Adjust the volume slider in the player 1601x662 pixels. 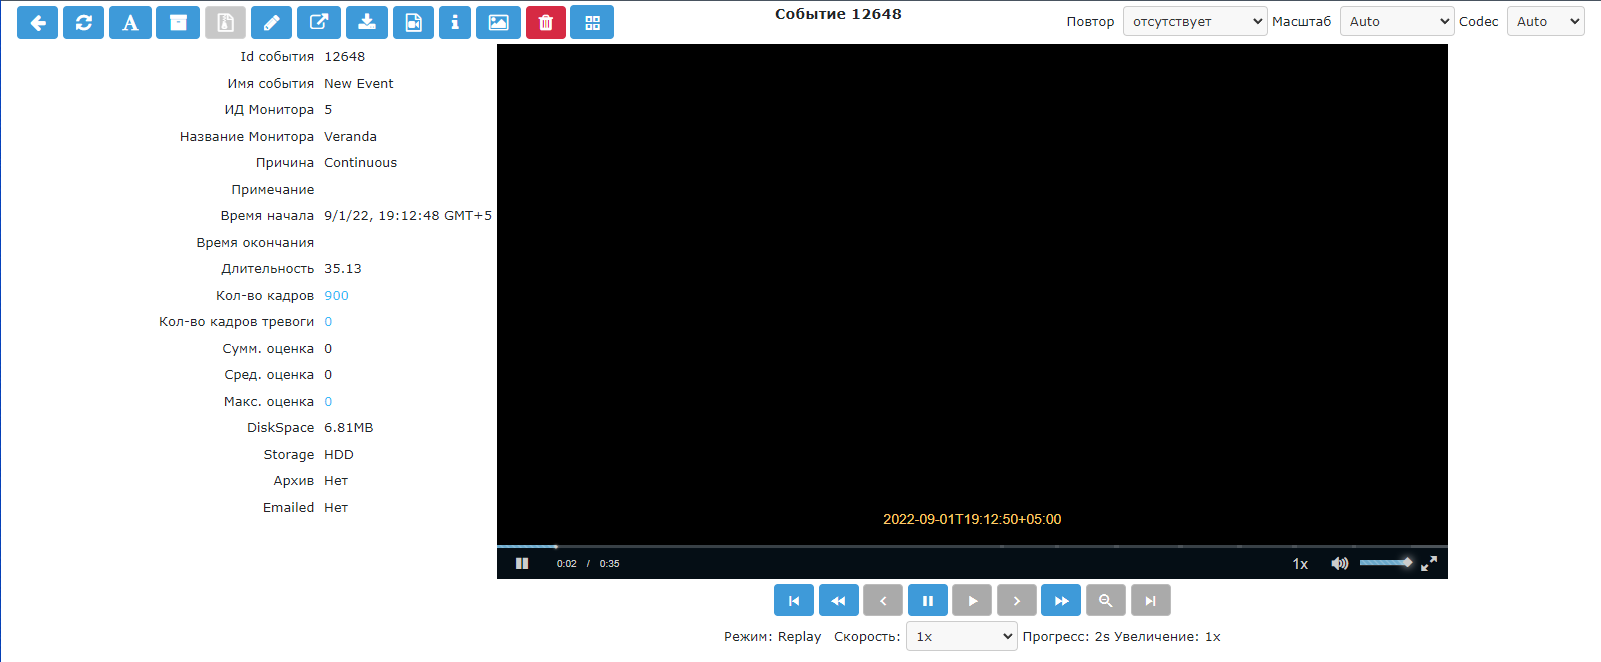(1386, 563)
